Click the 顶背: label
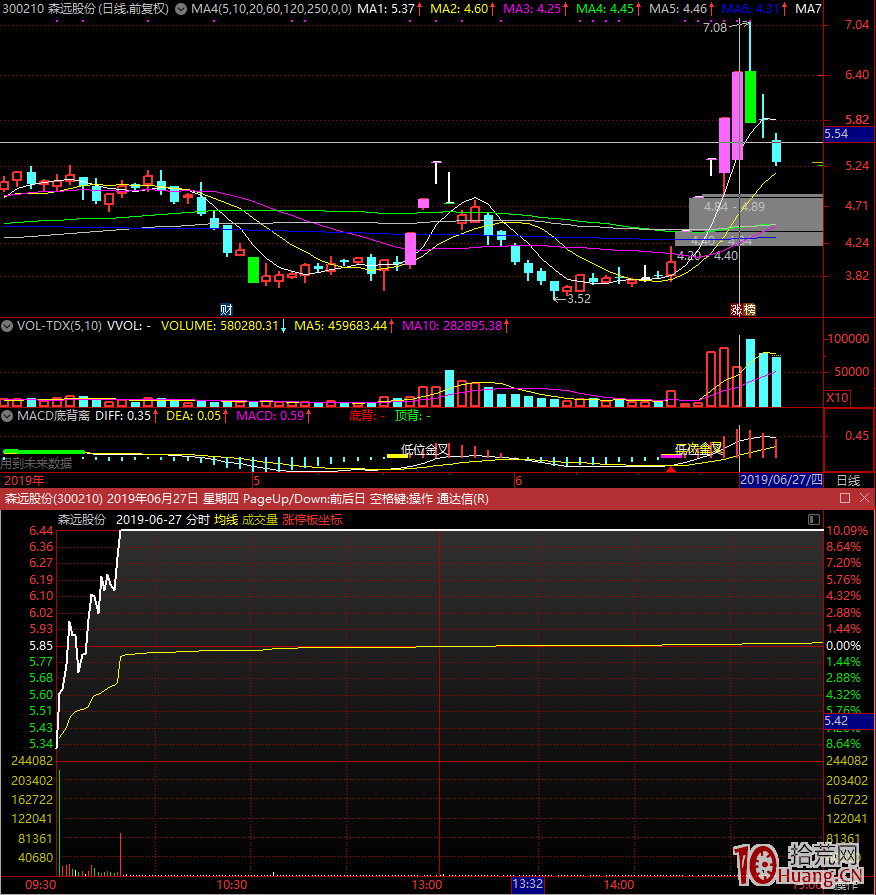 [409, 416]
